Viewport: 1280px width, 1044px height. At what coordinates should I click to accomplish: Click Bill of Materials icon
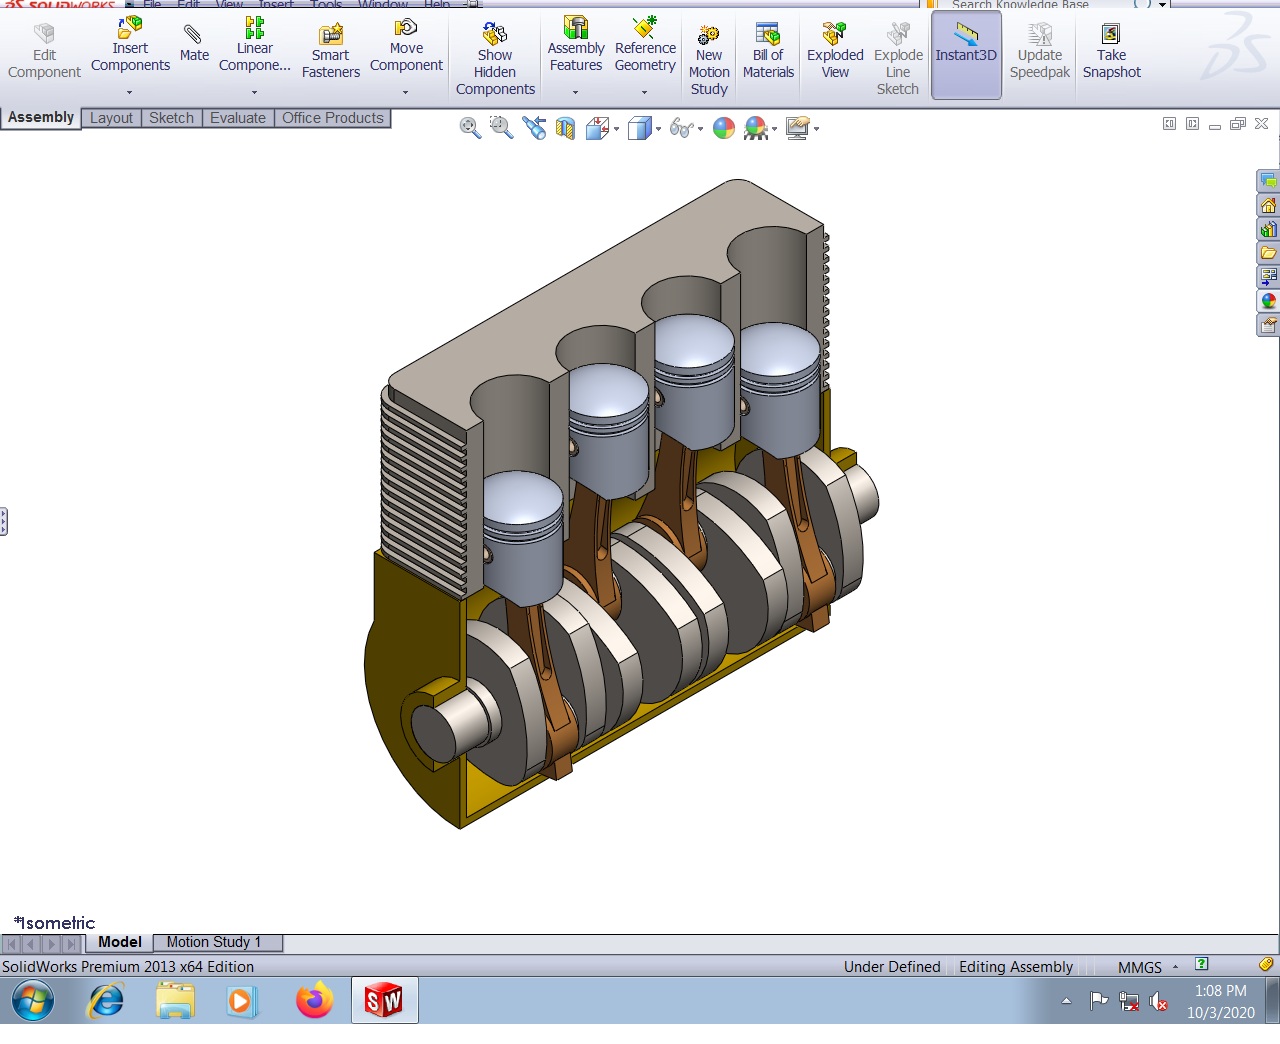tap(768, 51)
